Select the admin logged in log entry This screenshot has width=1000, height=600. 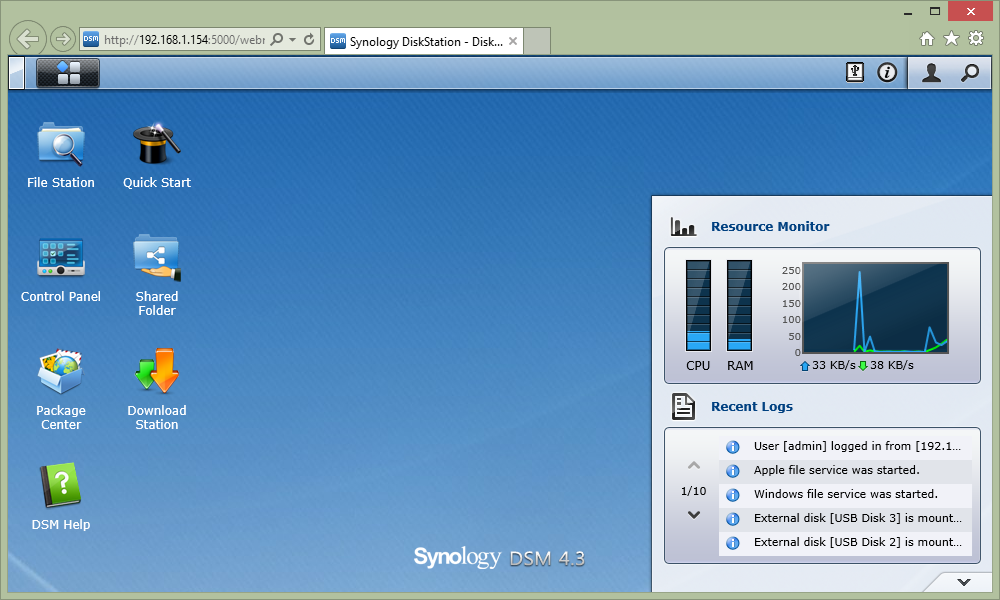[x=845, y=446]
